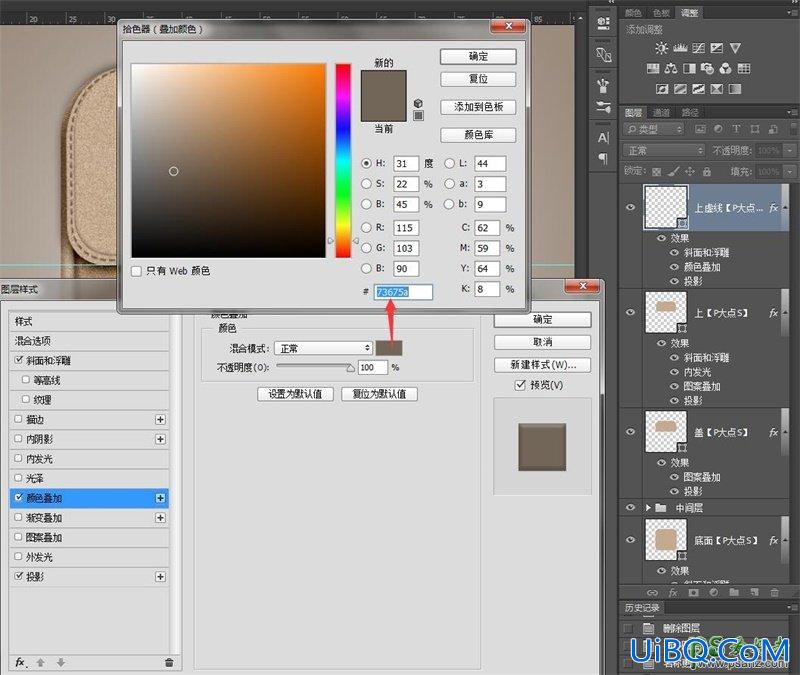Toggle the 斜面和浮雕 effect checkbox
Screen dimensions: 800x675
19,360
